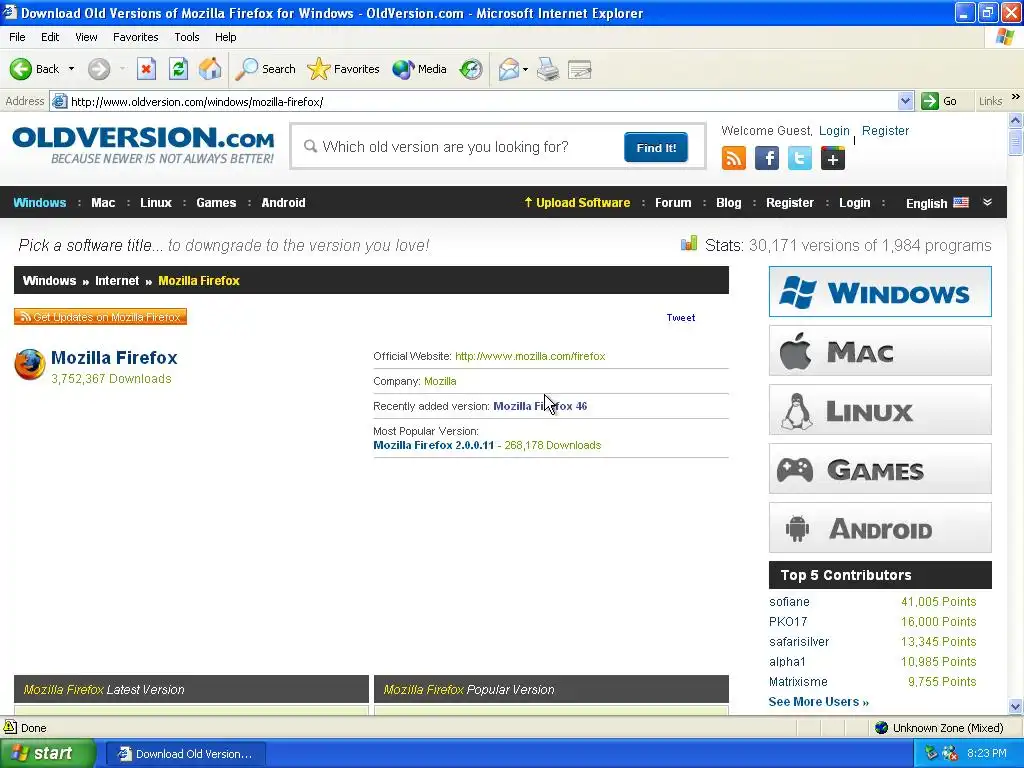
Task: Open the Search pane in toolbar
Action: point(265,69)
